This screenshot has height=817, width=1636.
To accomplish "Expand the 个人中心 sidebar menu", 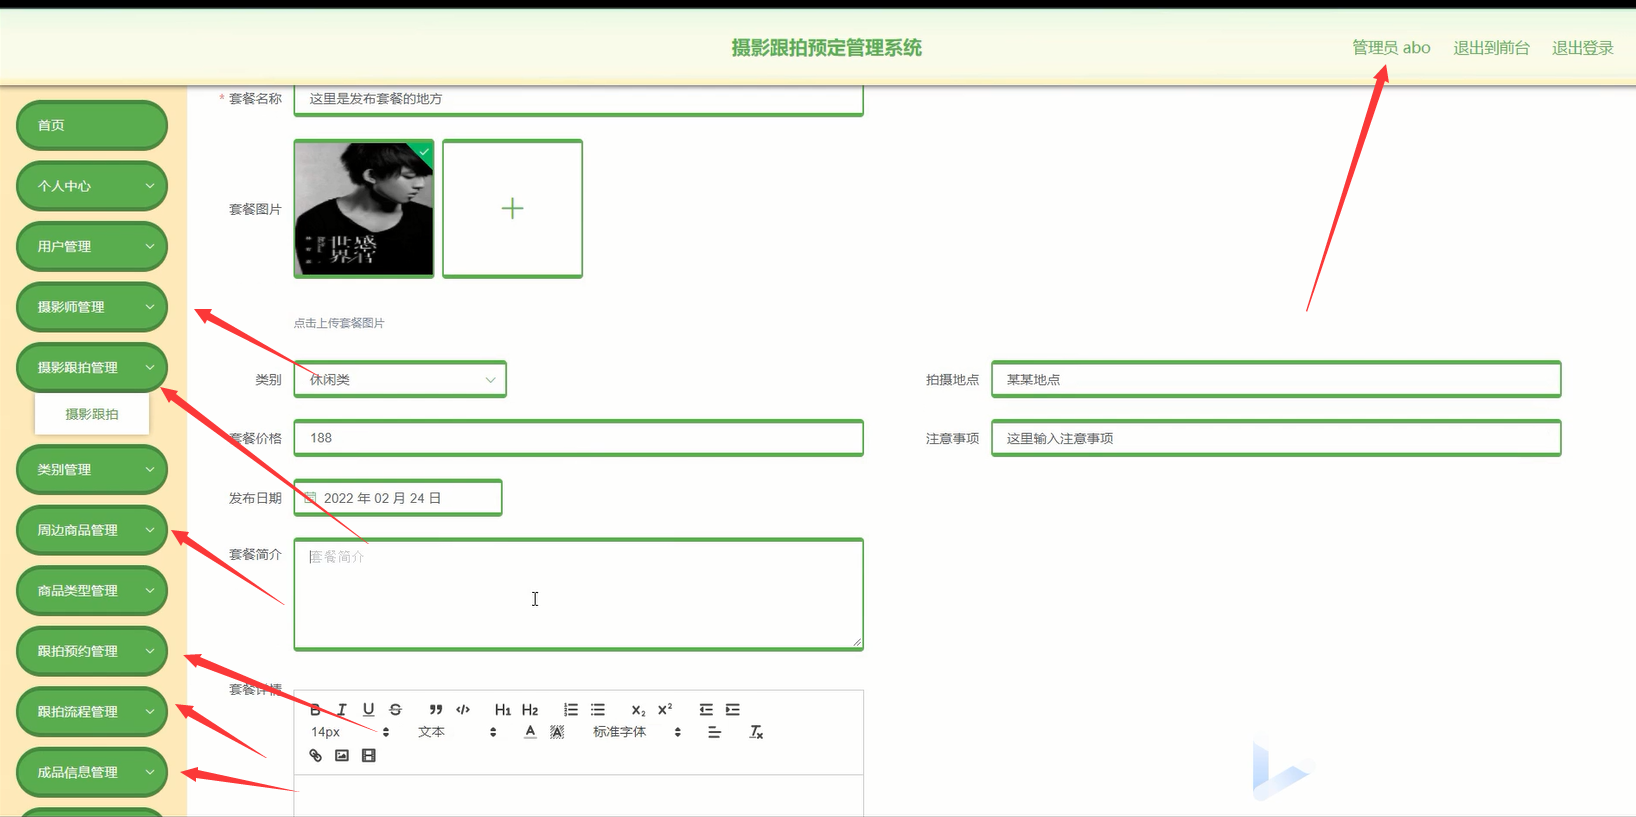I will point(92,186).
